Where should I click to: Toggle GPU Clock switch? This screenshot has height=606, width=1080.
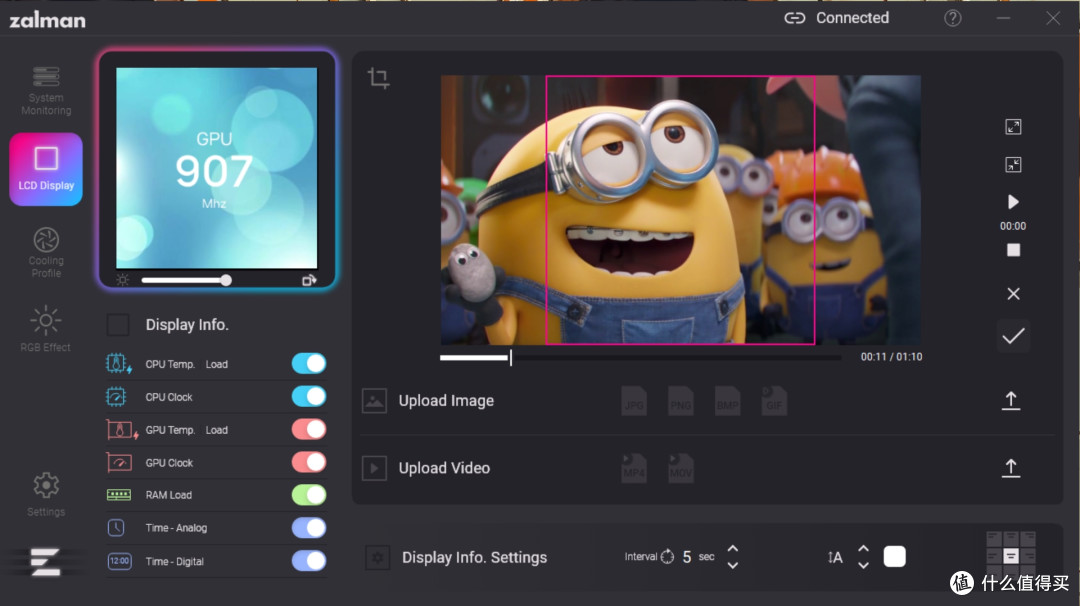coord(309,462)
